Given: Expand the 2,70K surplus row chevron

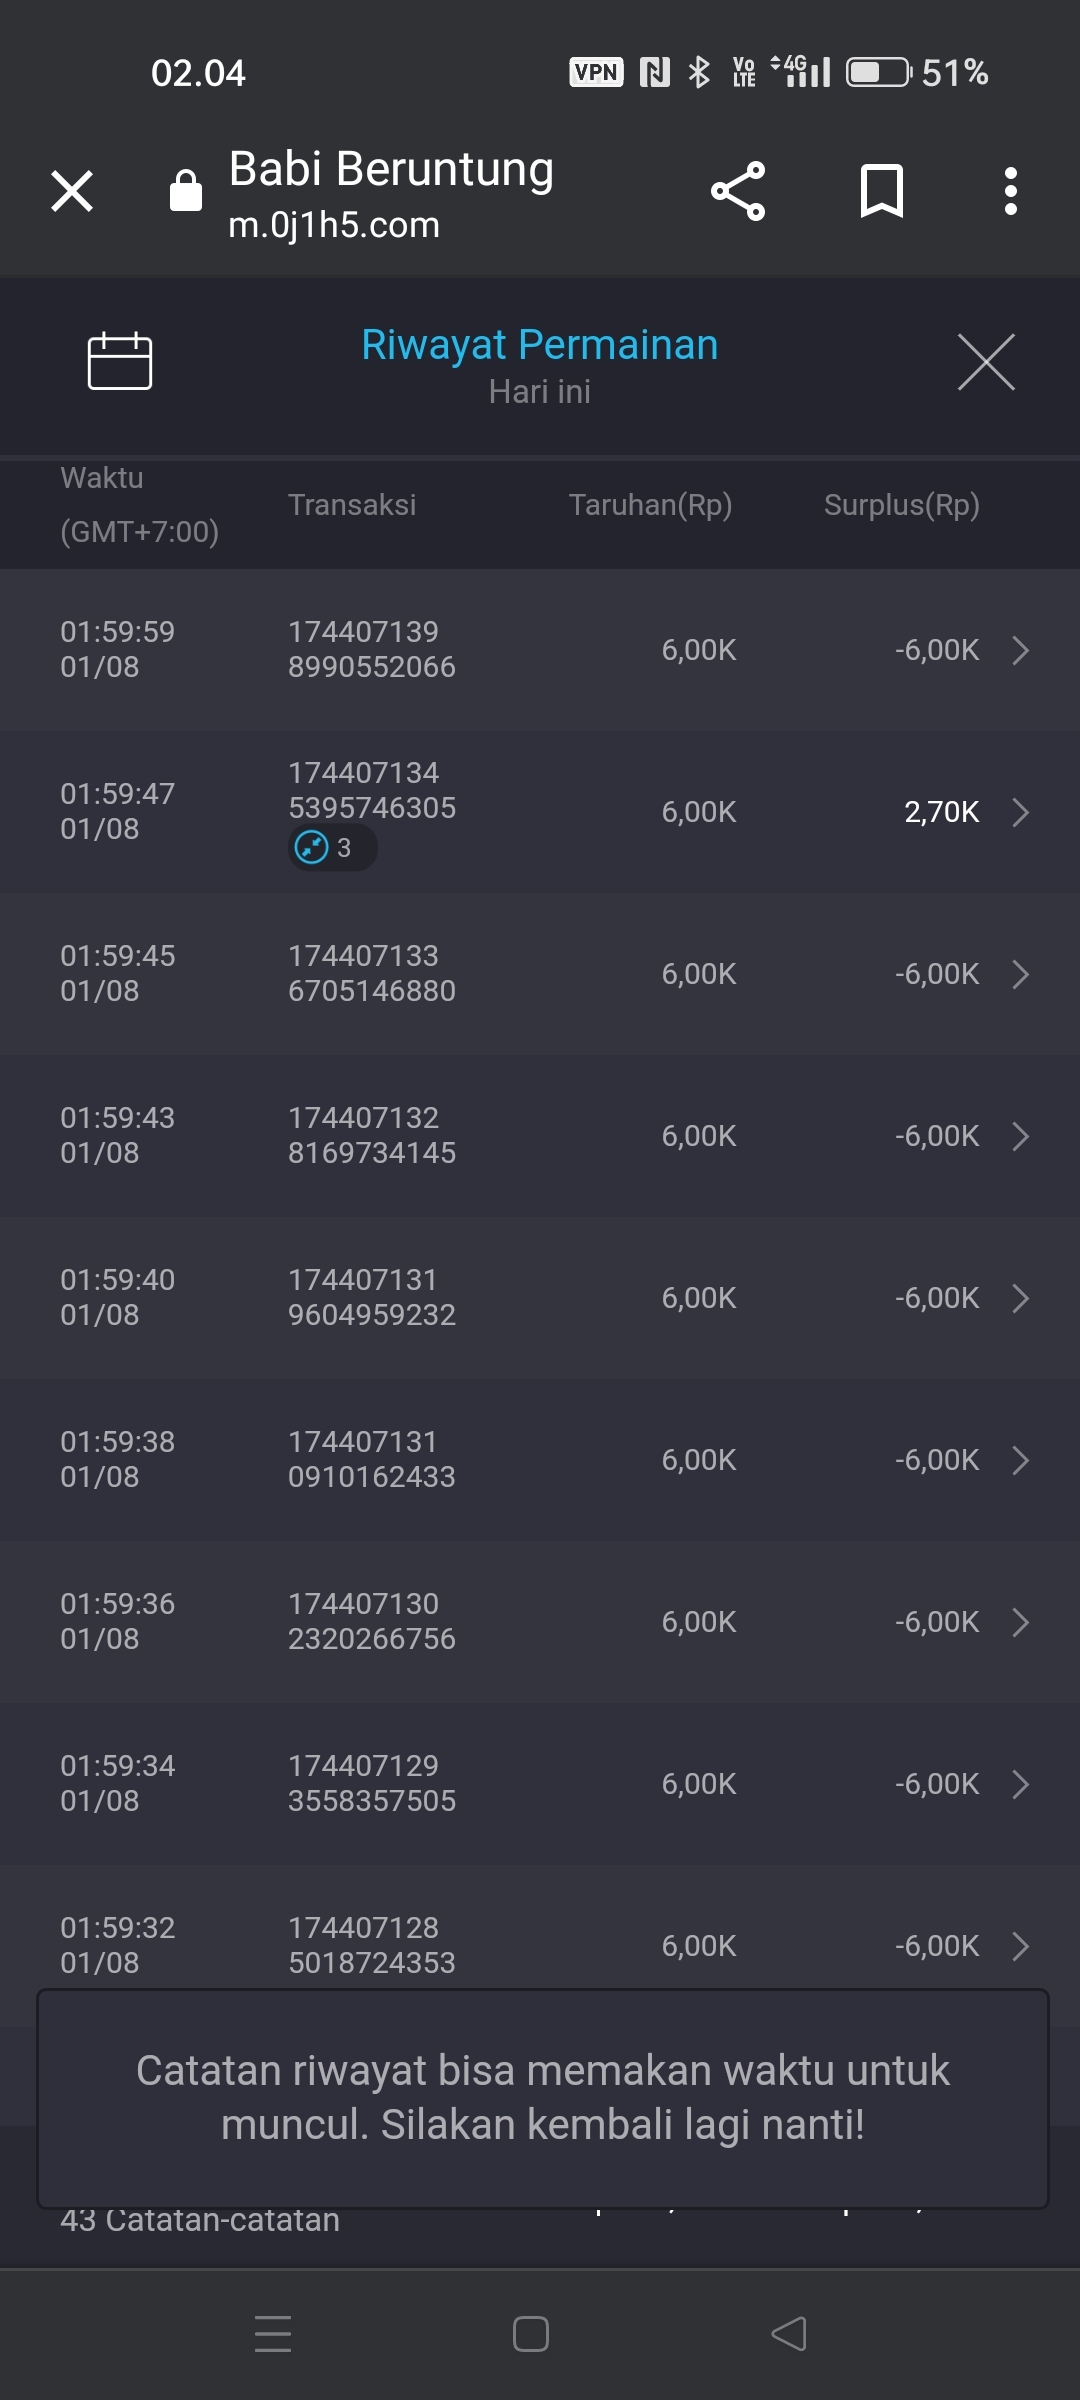Looking at the screenshot, I should [x=1020, y=812].
